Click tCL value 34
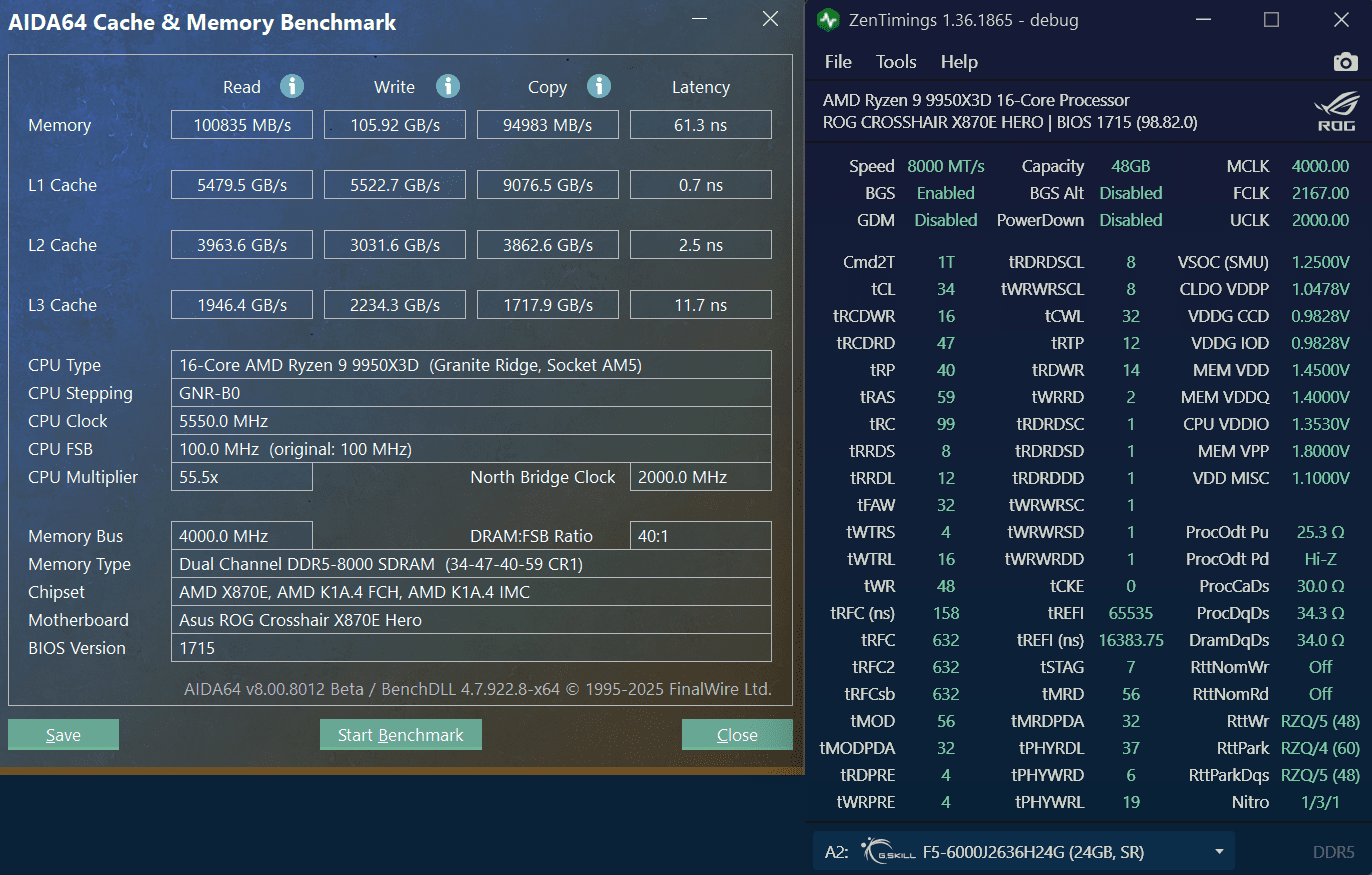Image resolution: width=1372 pixels, height=875 pixels. [x=946, y=289]
